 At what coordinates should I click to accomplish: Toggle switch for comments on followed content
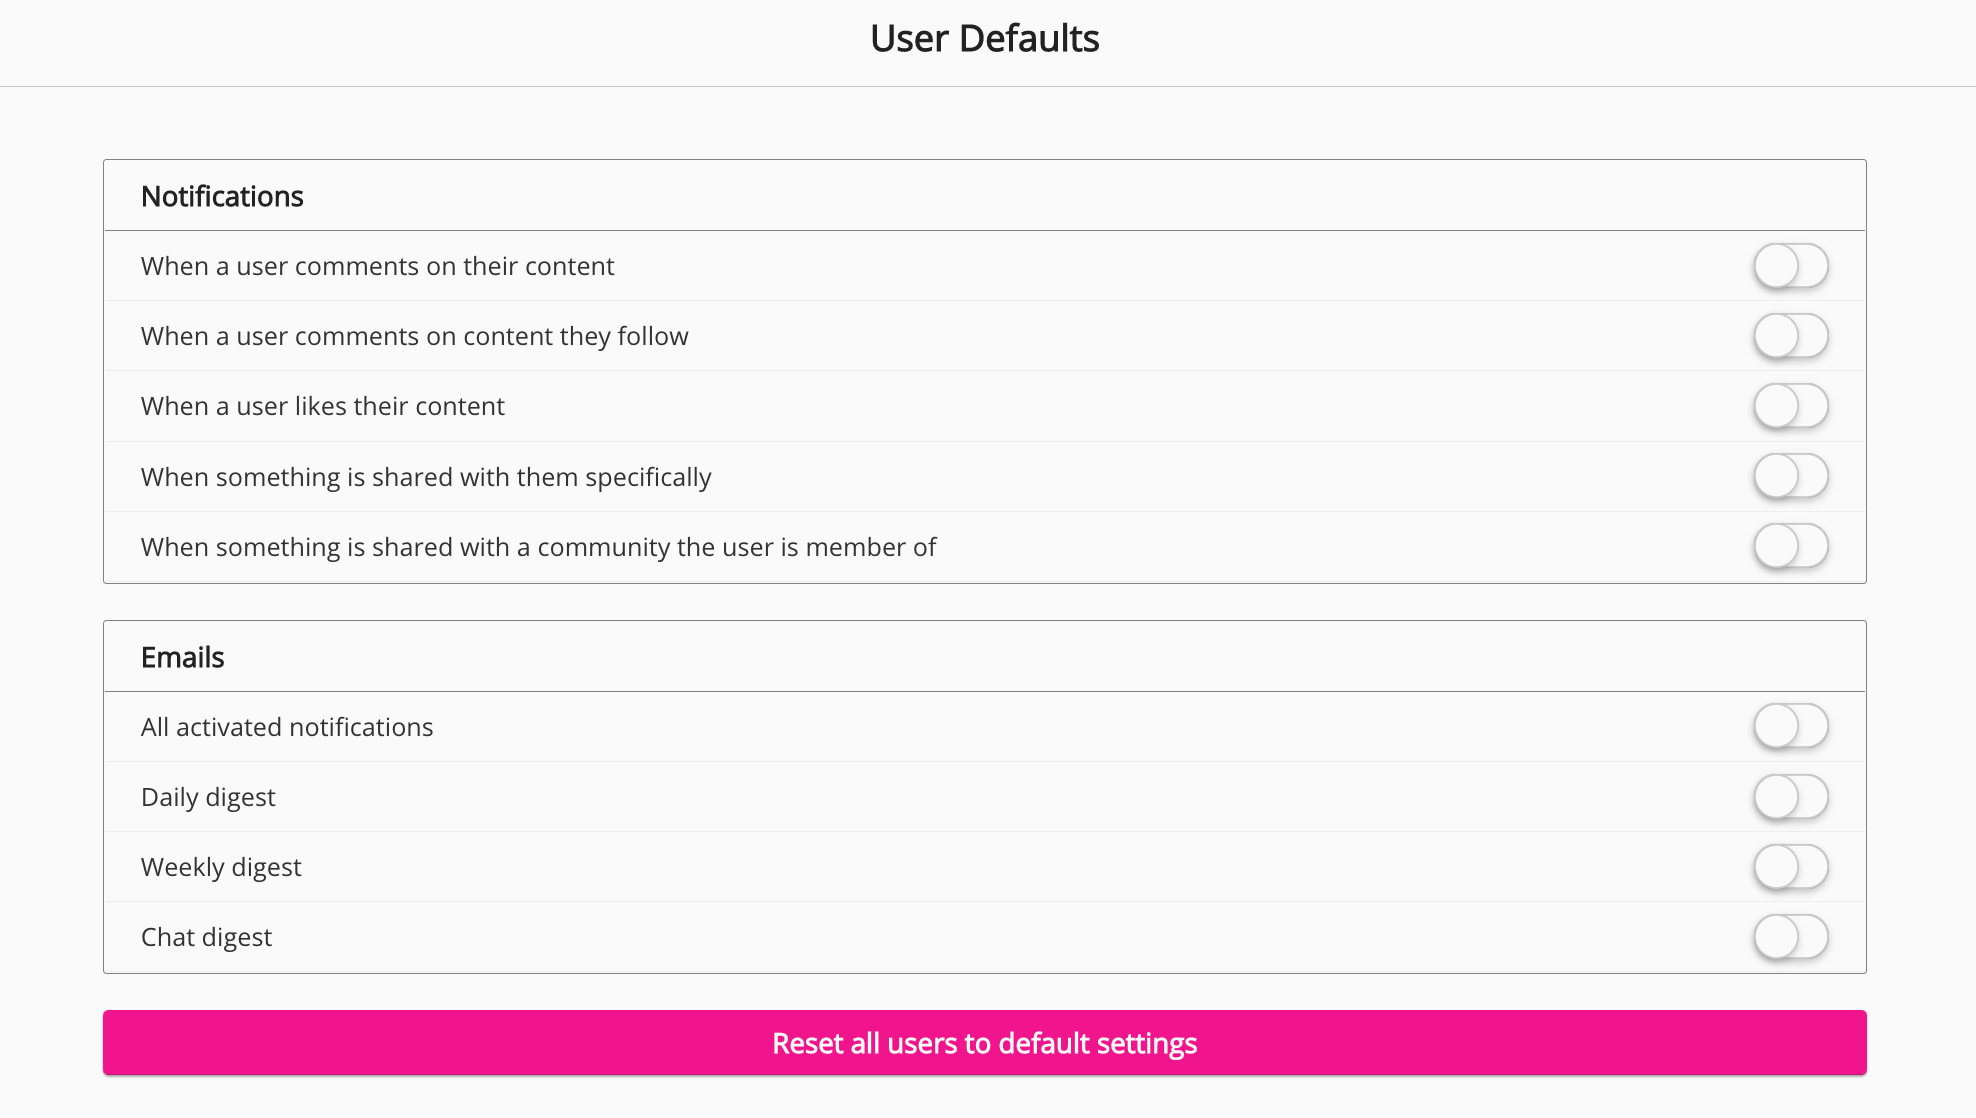pyautogui.click(x=1790, y=336)
